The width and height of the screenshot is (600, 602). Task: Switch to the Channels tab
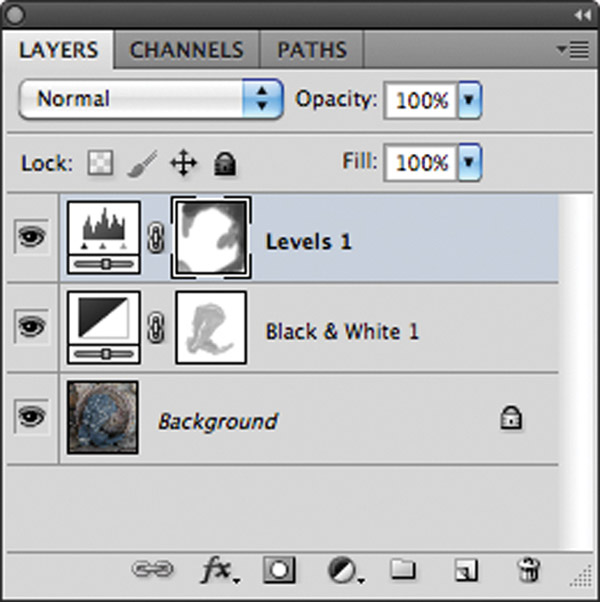[187, 50]
